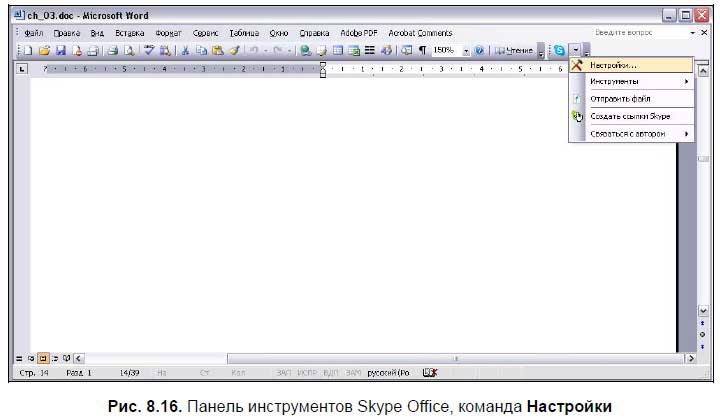
Task: Click the Введите вопрос help search field
Action: (636, 33)
